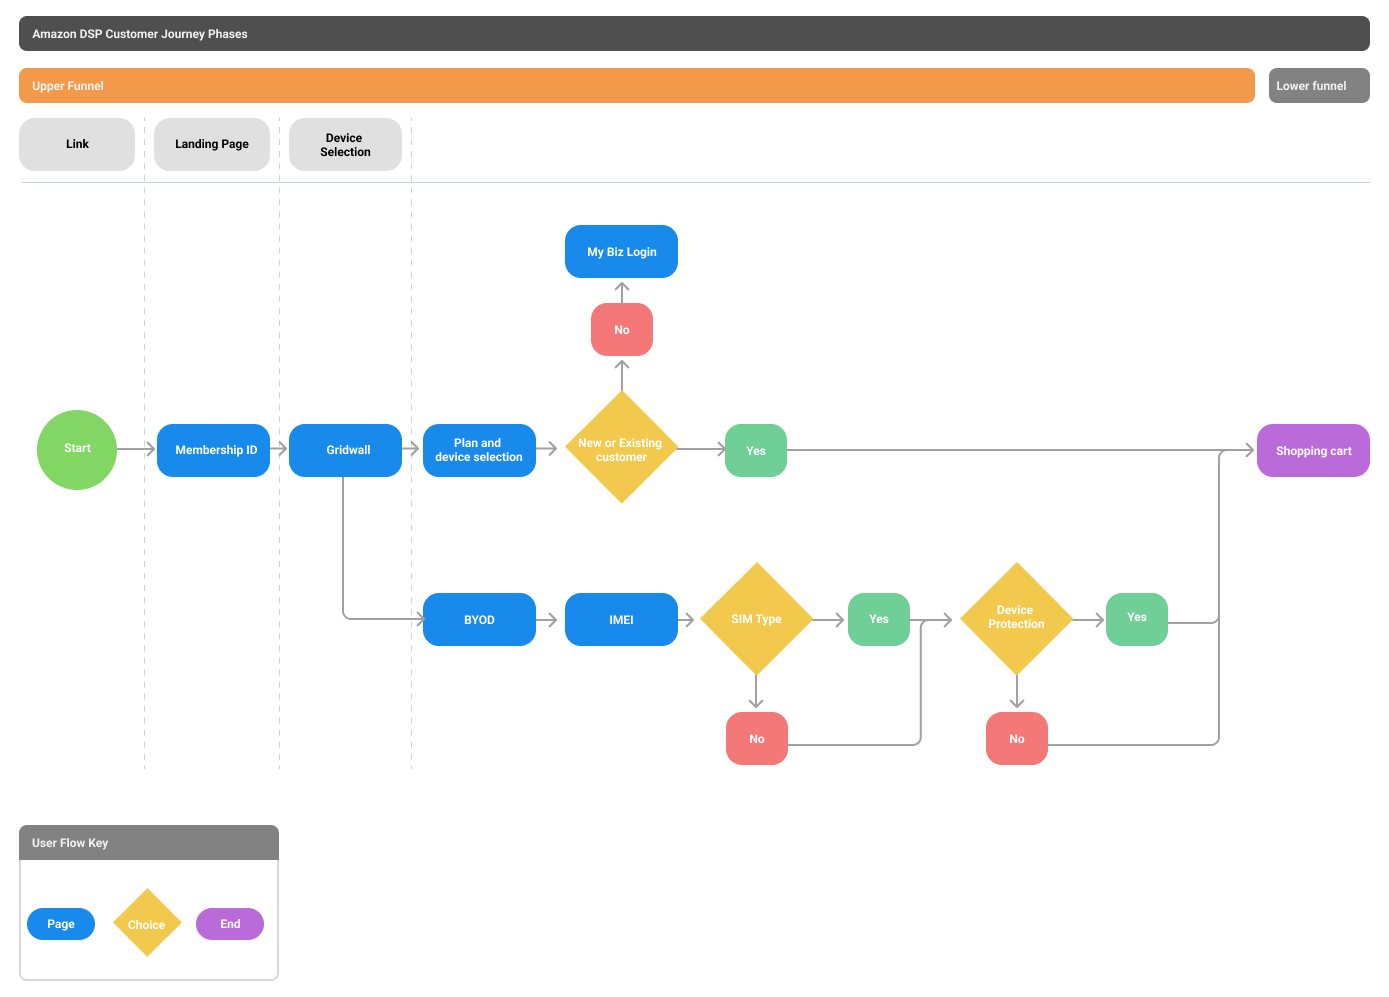Click the yellow Choice key diamond
1389x997 pixels.
pyautogui.click(x=147, y=923)
